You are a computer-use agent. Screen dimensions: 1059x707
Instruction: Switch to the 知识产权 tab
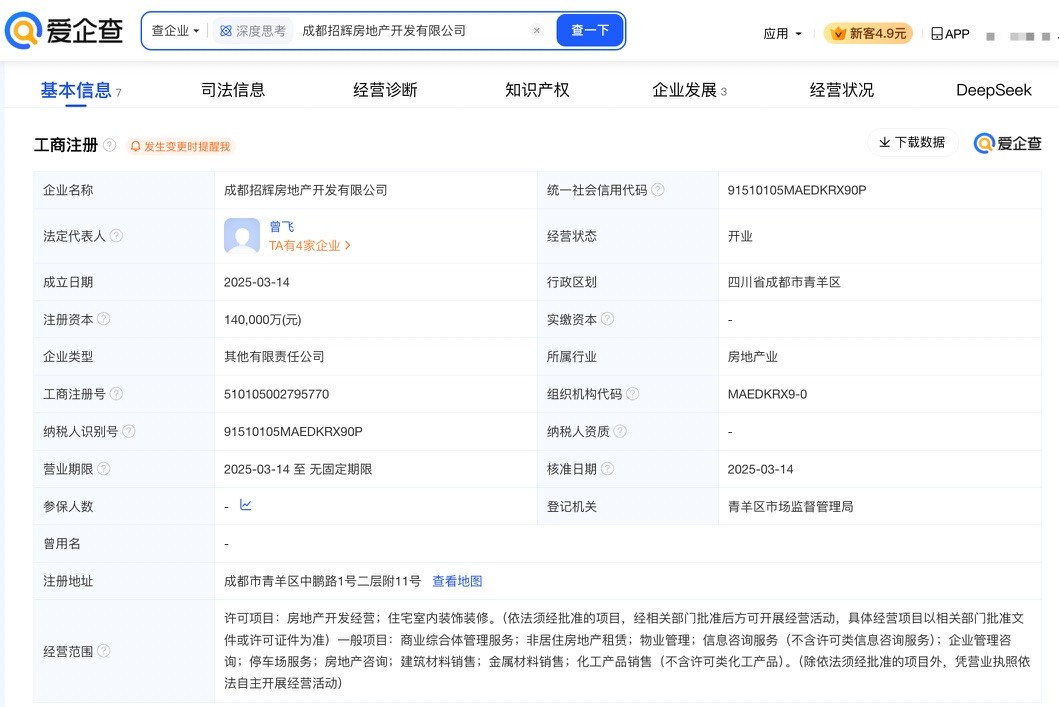(x=537, y=90)
